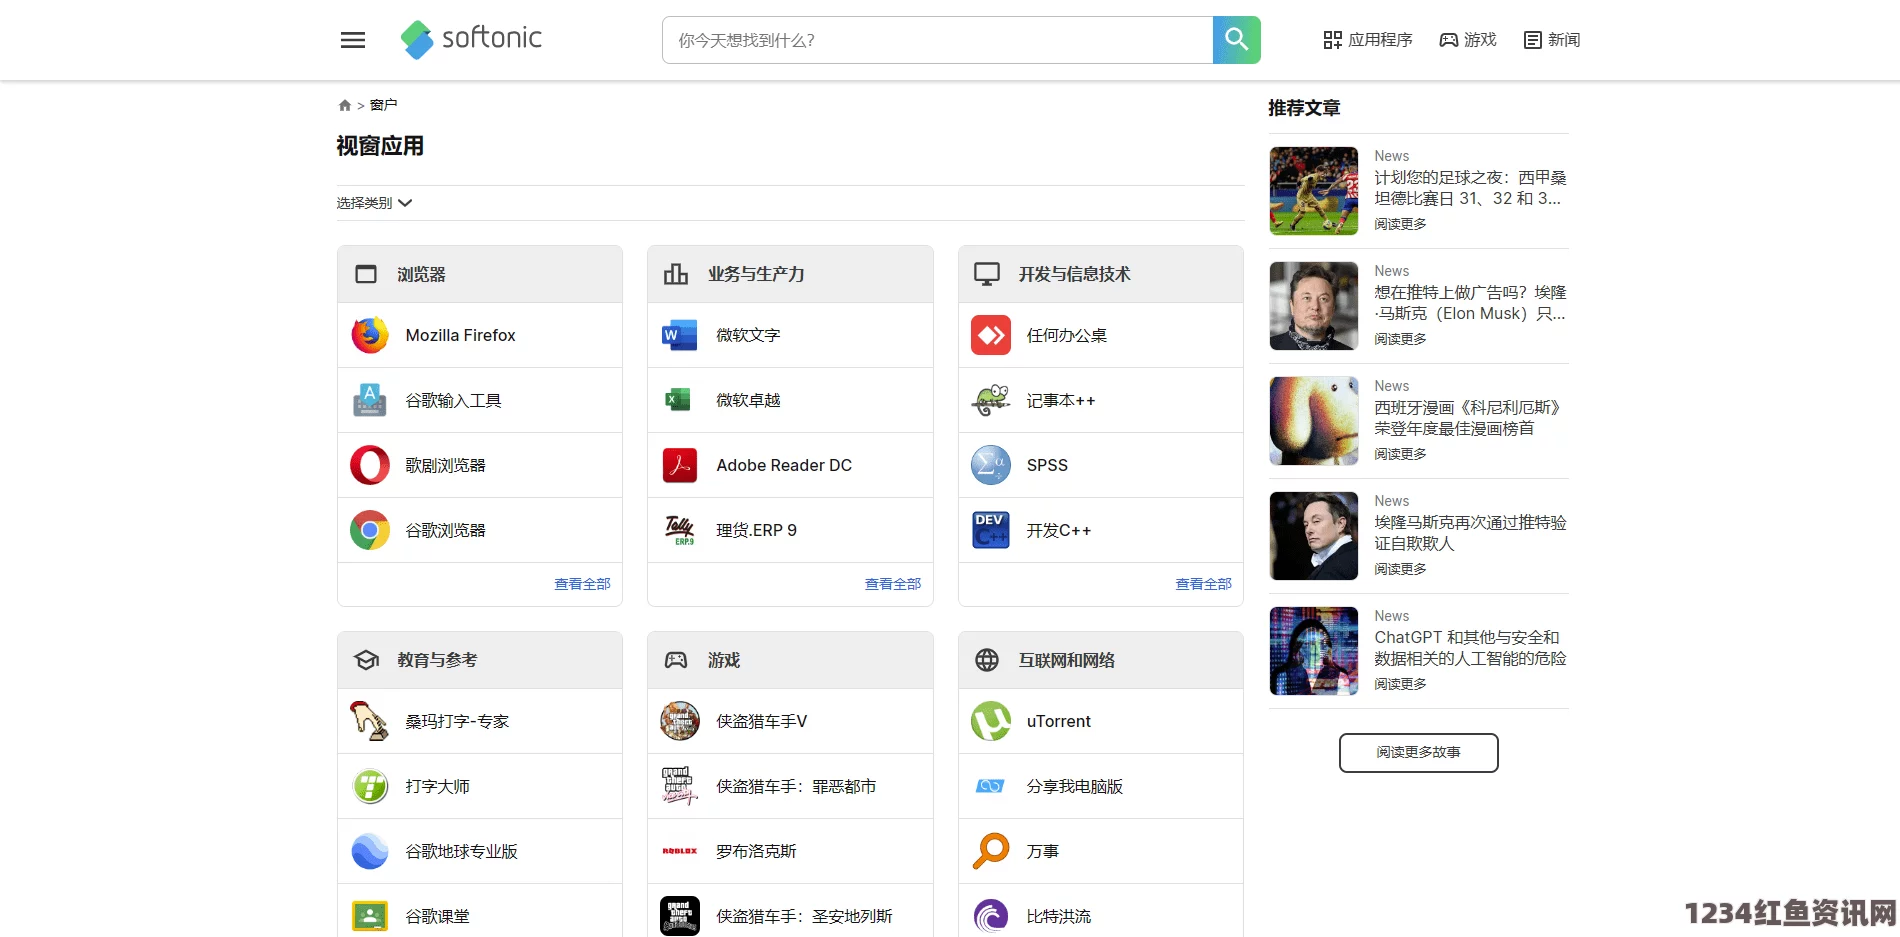Viewport: 1900px width, 937px height.
Task: Click the Mozilla Firefox icon
Action: 370,335
